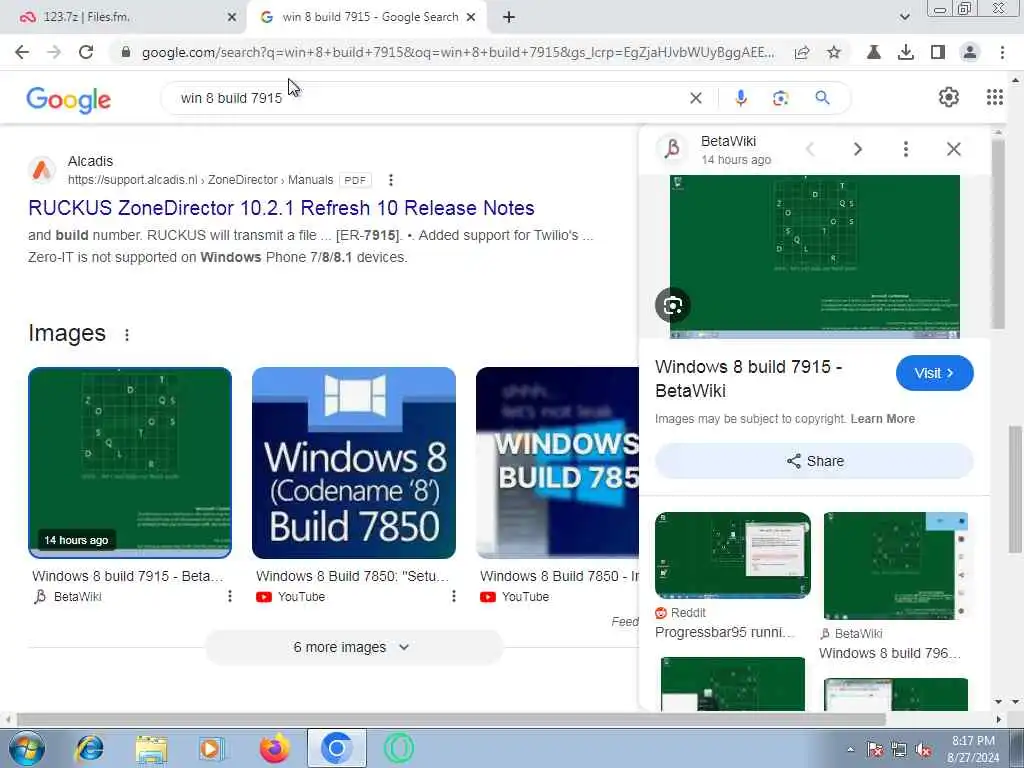Open Windows Explorer from taskbar
Viewport: 1024px width, 768px height.
tap(151, 748)
